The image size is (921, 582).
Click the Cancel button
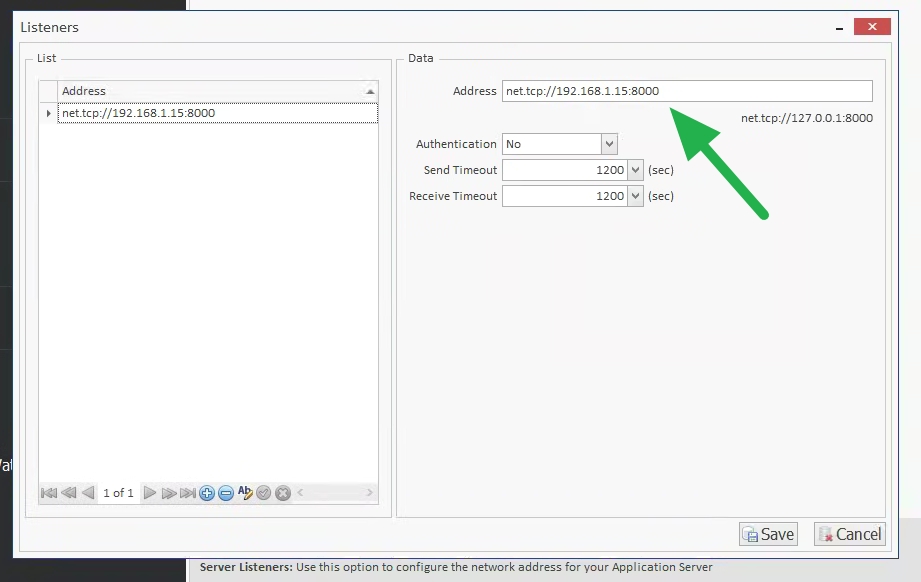[849, 534]
